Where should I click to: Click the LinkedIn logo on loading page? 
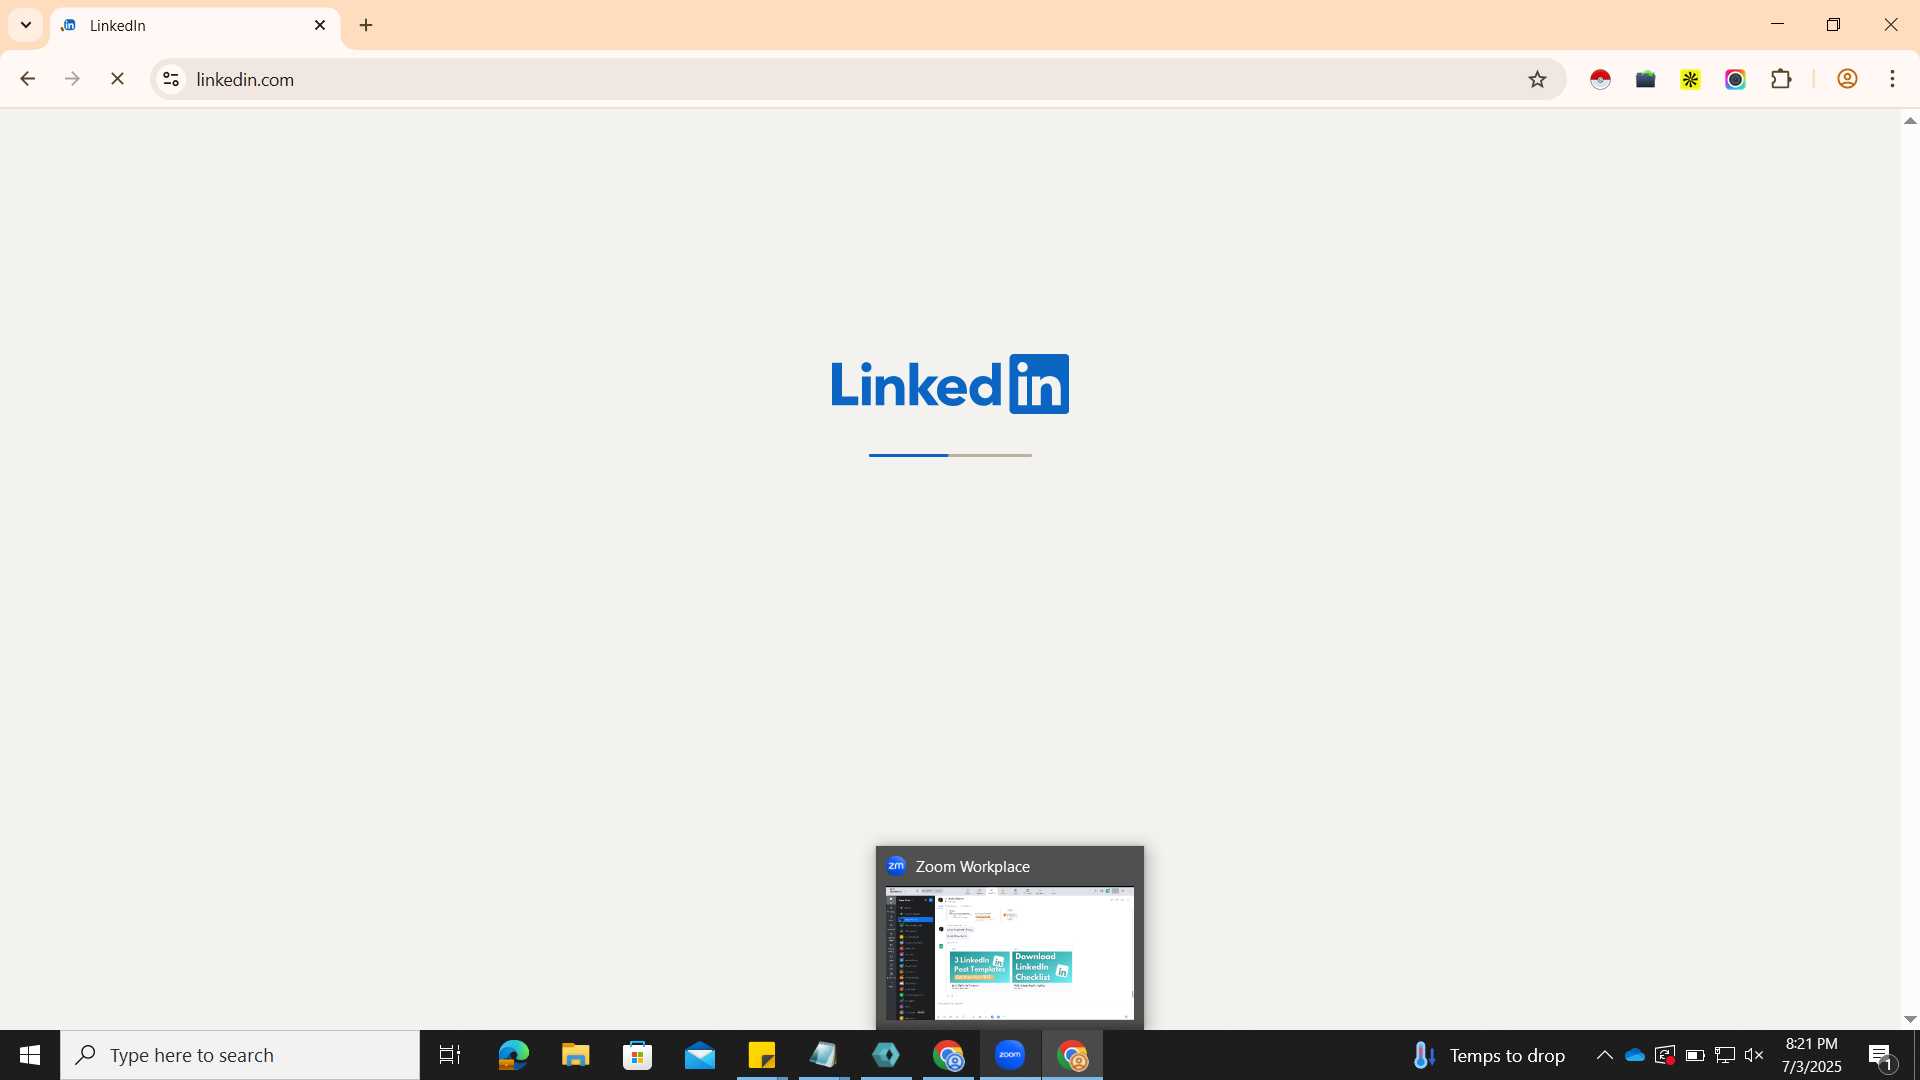pos(950,384)
